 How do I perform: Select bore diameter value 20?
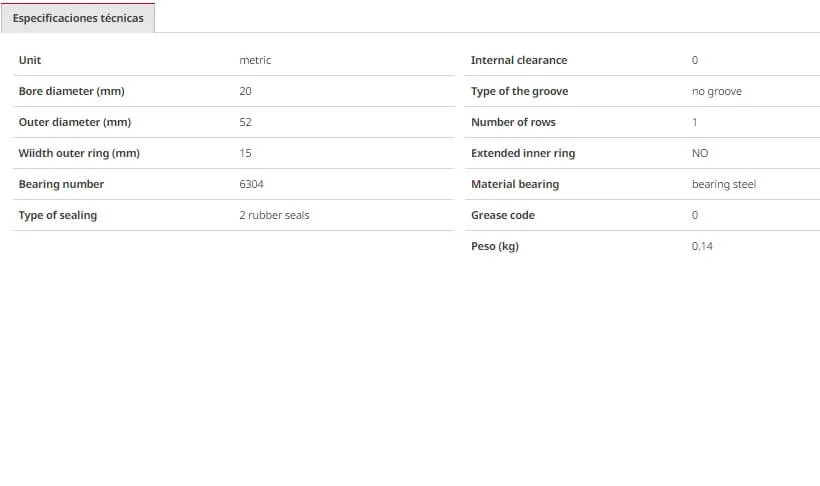point(245,91)
